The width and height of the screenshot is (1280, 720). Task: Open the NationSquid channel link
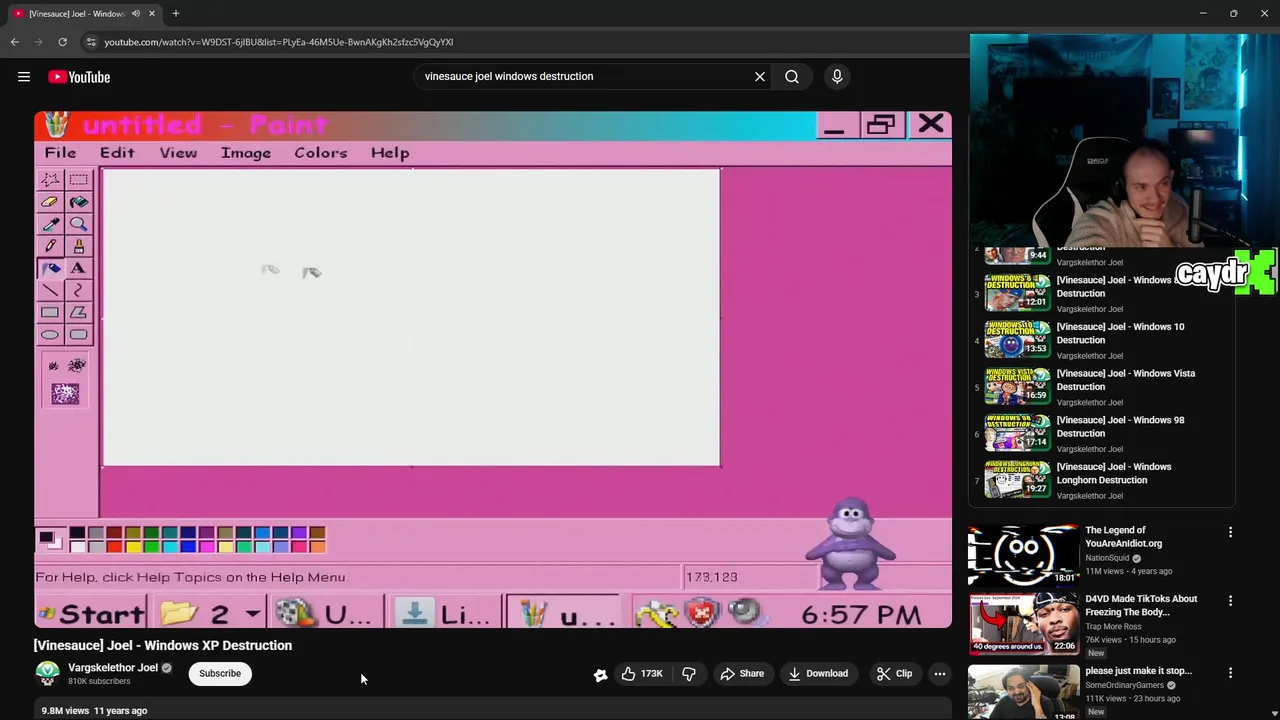tap(1107, 558)
